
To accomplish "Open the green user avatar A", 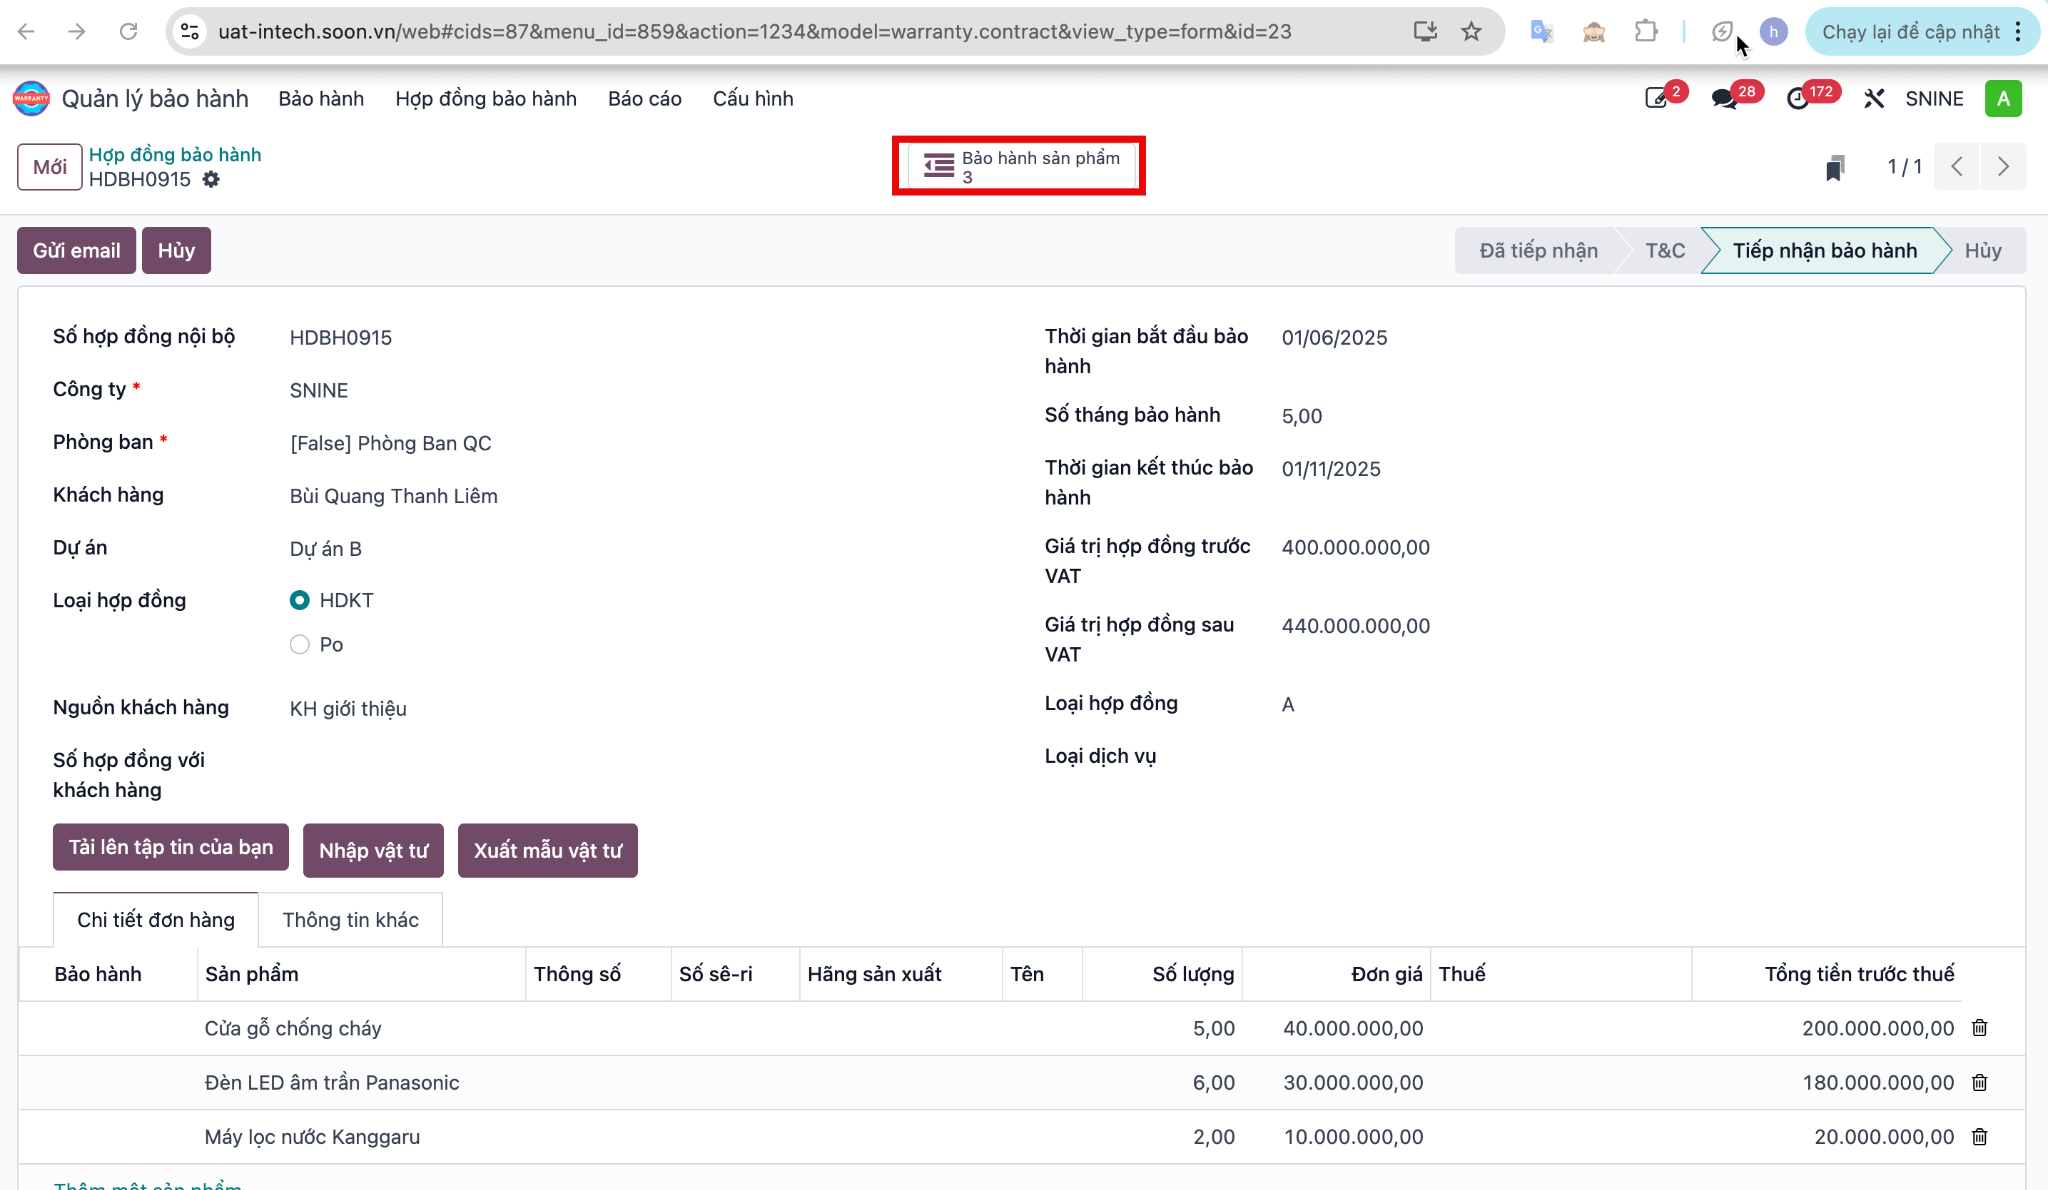I will (x=2003, y=98).
